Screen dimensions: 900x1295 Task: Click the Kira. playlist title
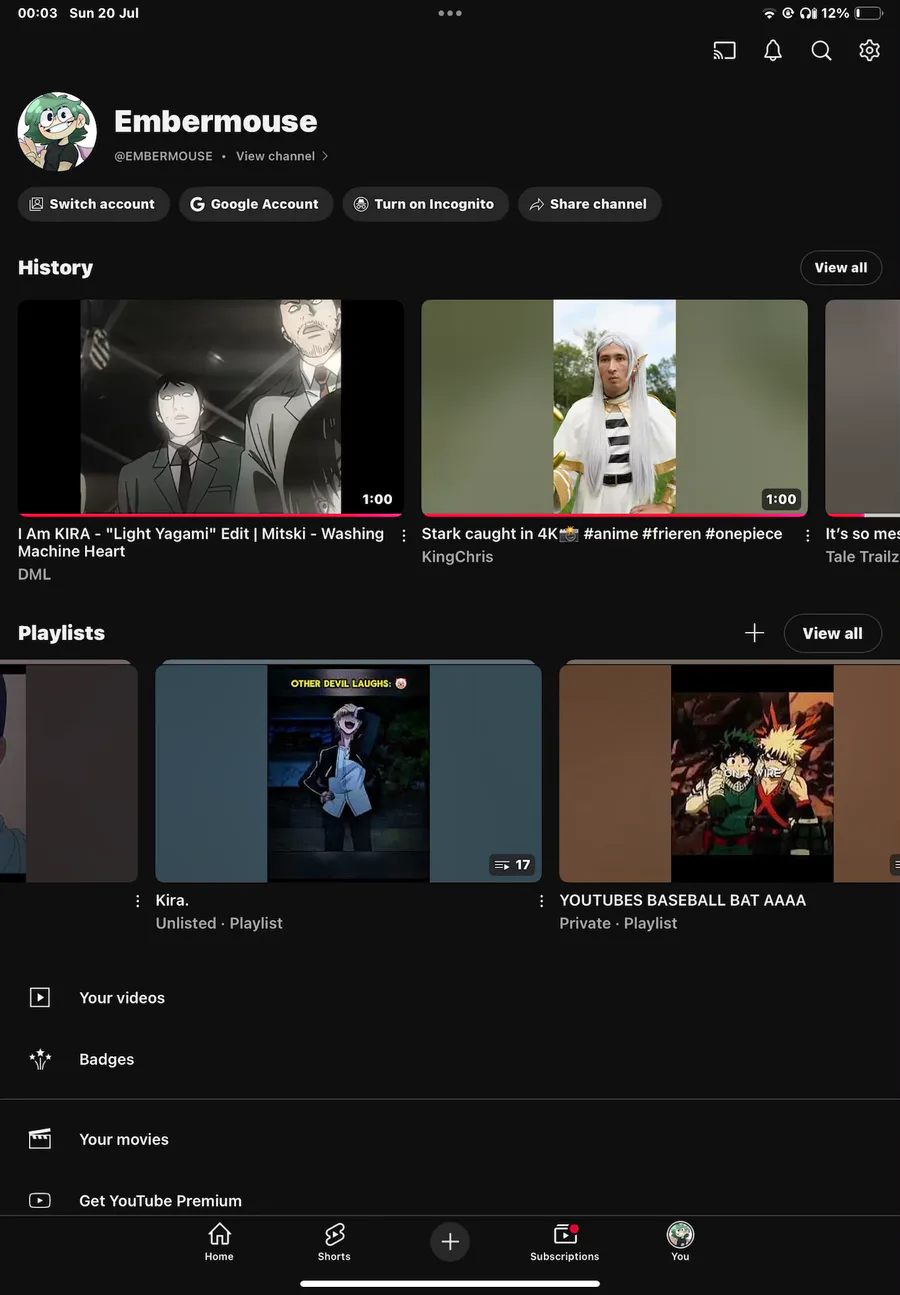tap(172, 900)
